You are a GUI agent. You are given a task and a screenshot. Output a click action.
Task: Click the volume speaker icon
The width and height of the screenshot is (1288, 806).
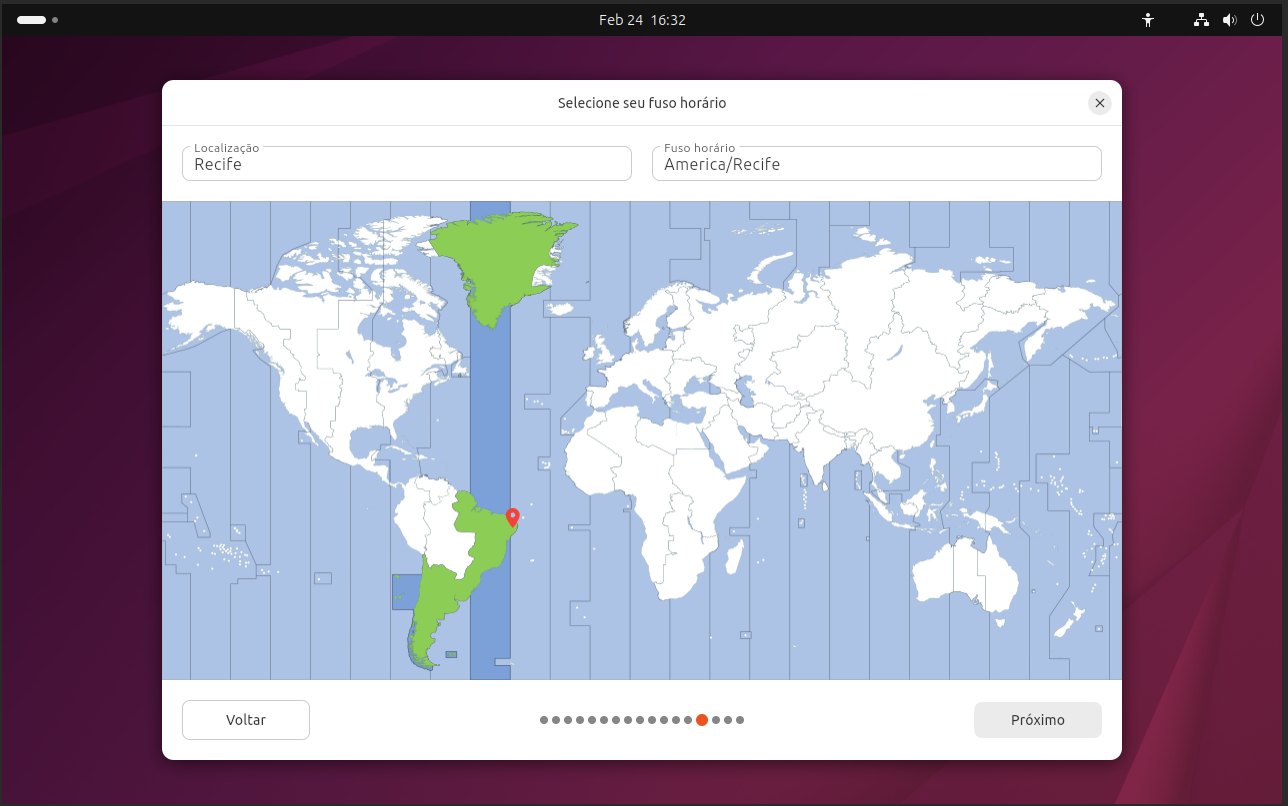pos(1230,20)
